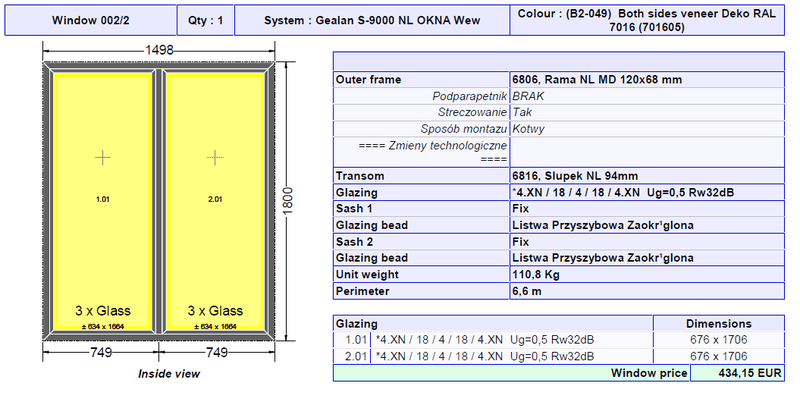
Task: Select the left yellow glass pane 1.01
Action: coord(103,200)
